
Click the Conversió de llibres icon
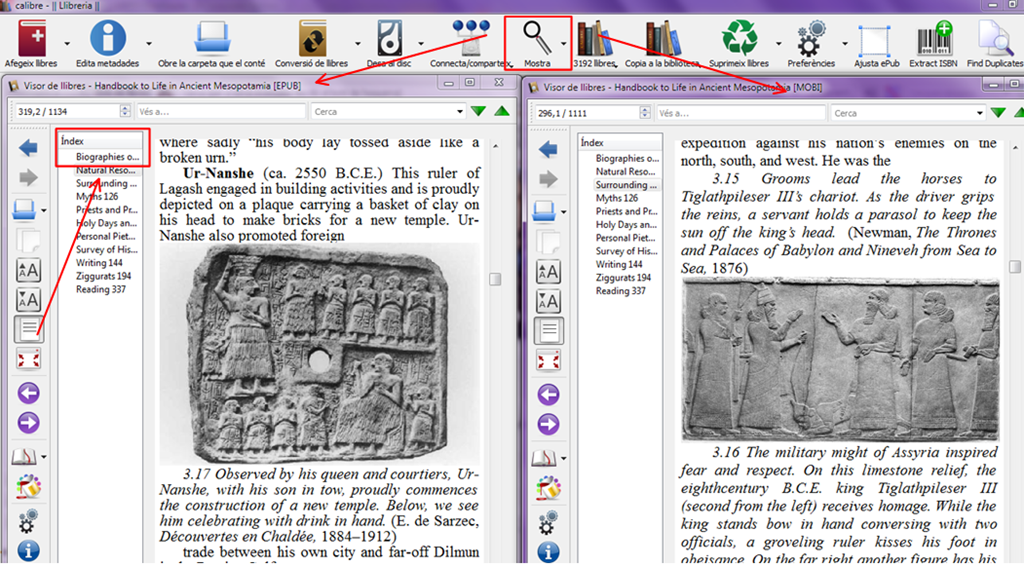coord(312,39)
